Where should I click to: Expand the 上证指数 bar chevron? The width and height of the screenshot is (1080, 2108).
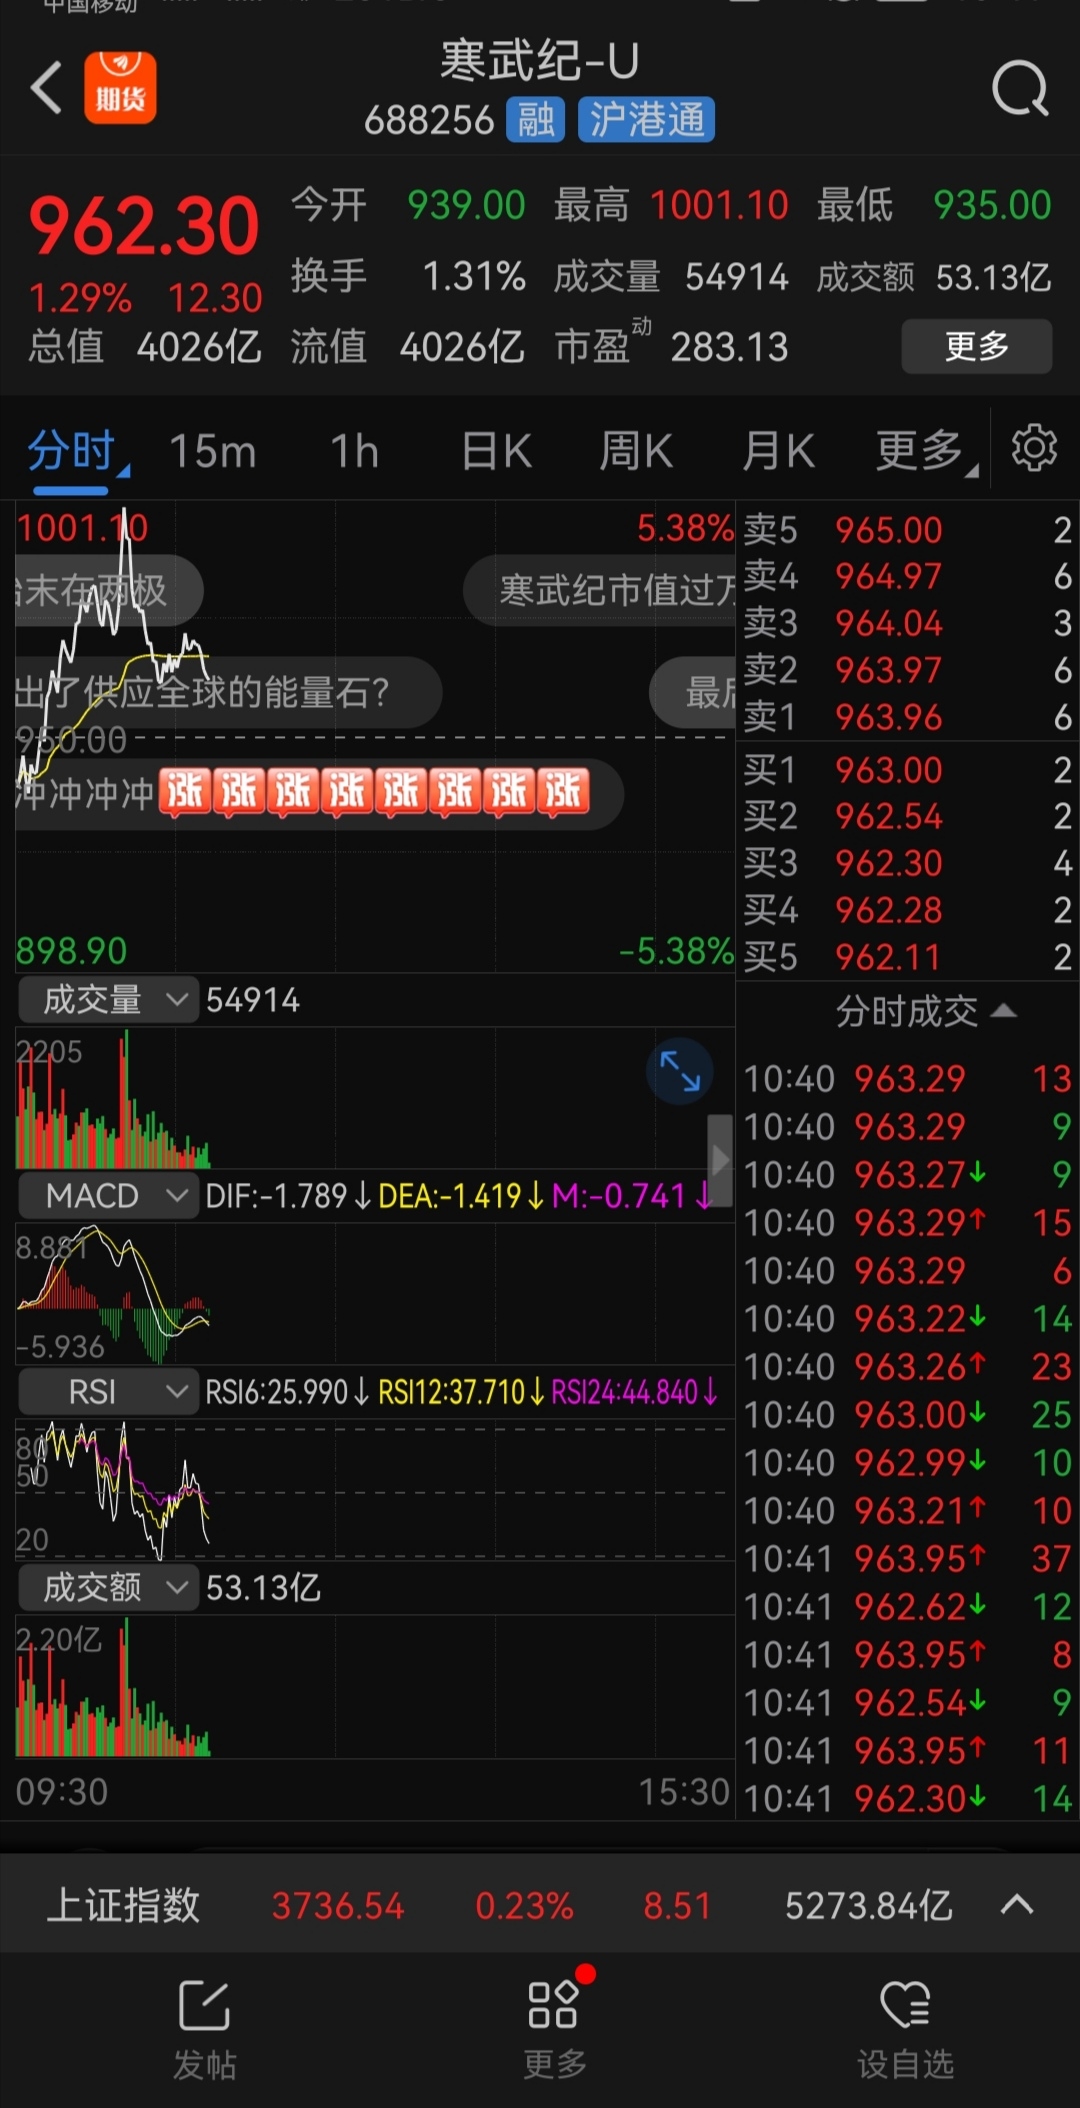point(1017,1905)
